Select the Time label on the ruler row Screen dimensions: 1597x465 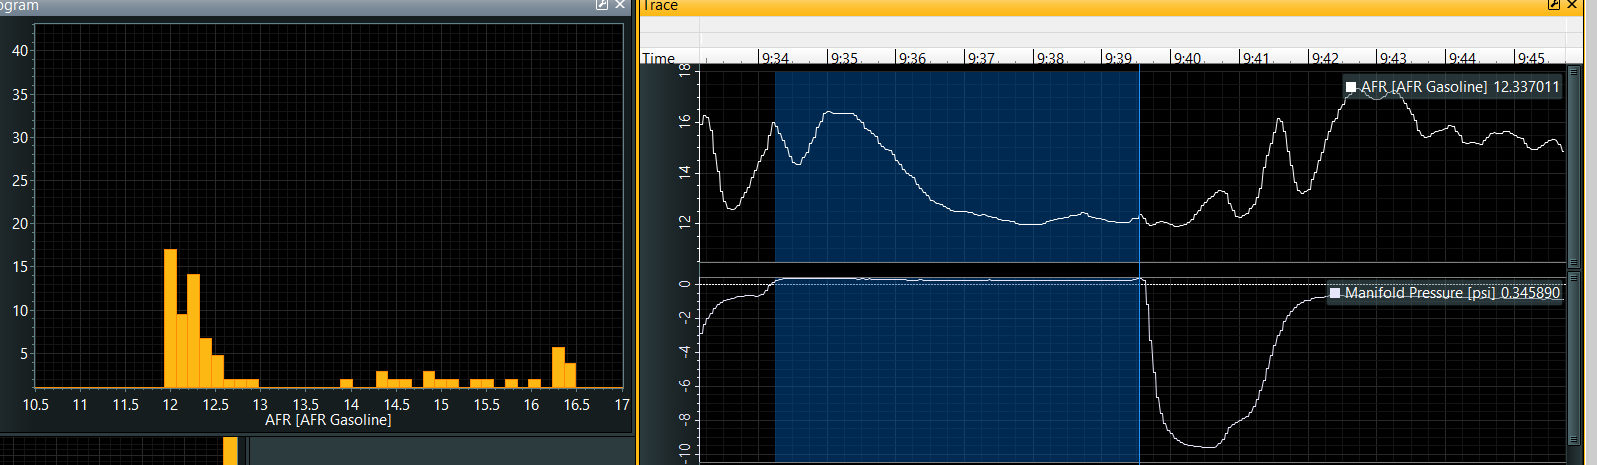coord(658,58)
